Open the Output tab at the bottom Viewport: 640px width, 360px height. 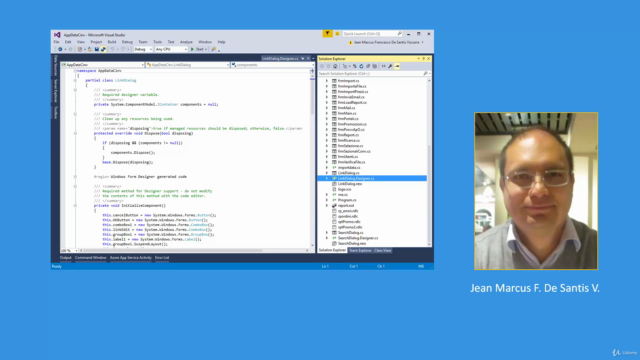tap(66, 258)
